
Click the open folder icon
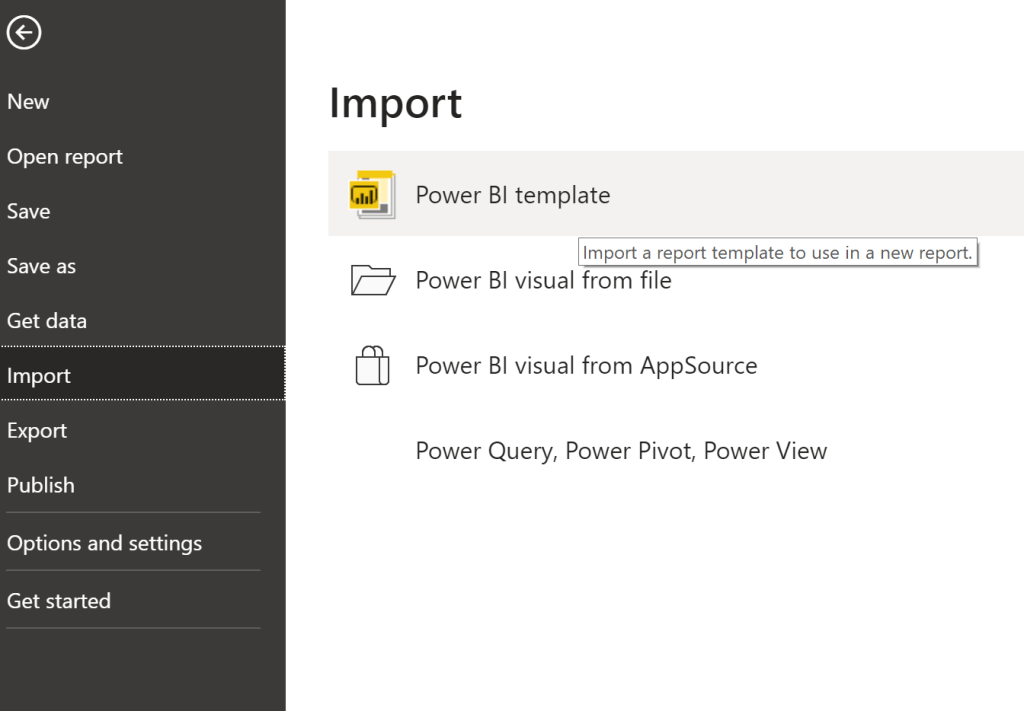pyautogui.click(x=373, y=281)
